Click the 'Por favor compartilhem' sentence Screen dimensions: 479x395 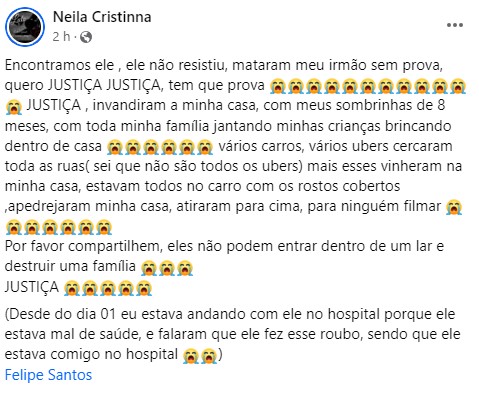pos(224,246)
